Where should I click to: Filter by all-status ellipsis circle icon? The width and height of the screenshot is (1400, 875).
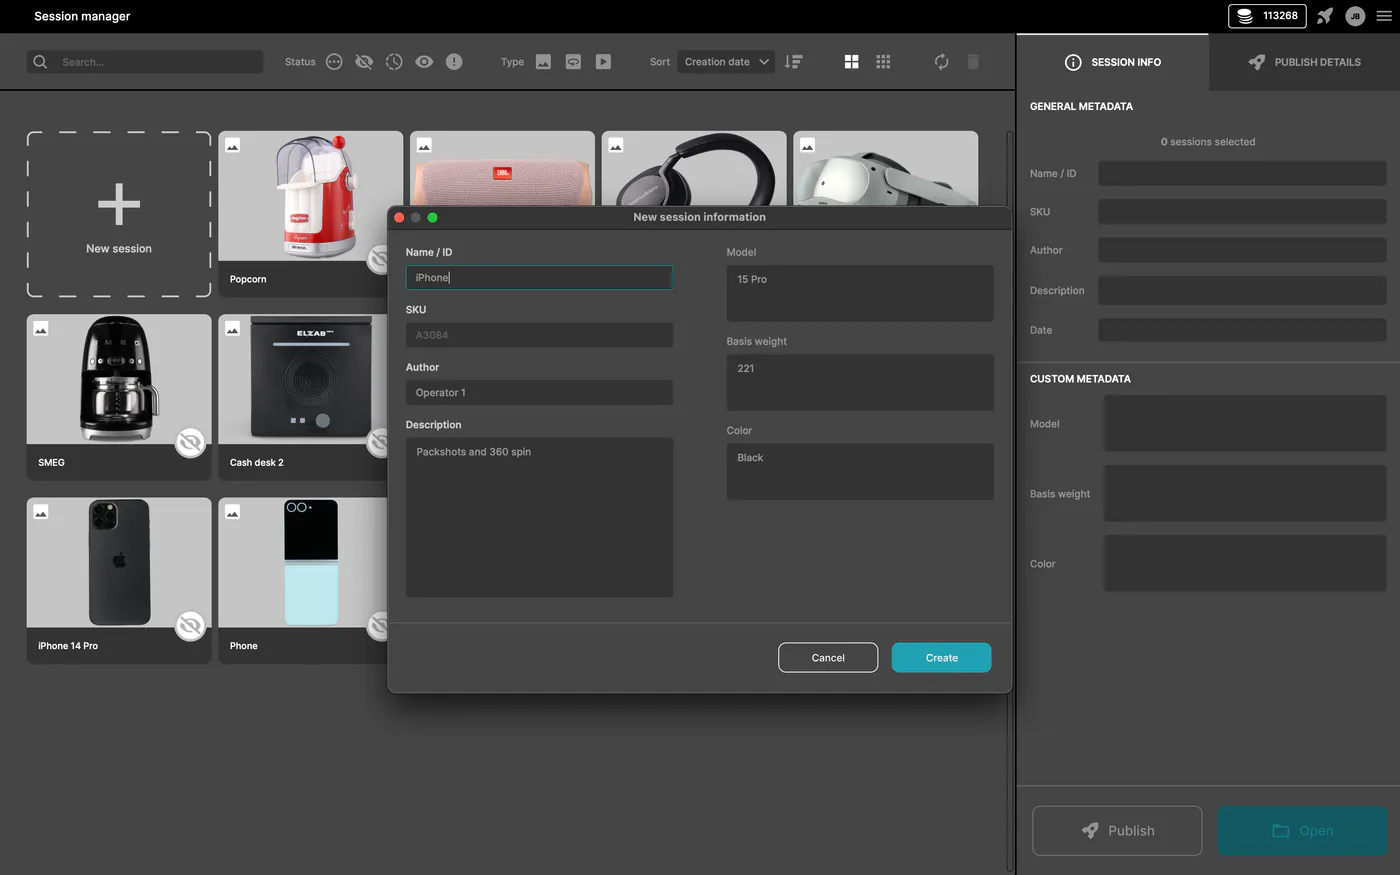(334, 62)
